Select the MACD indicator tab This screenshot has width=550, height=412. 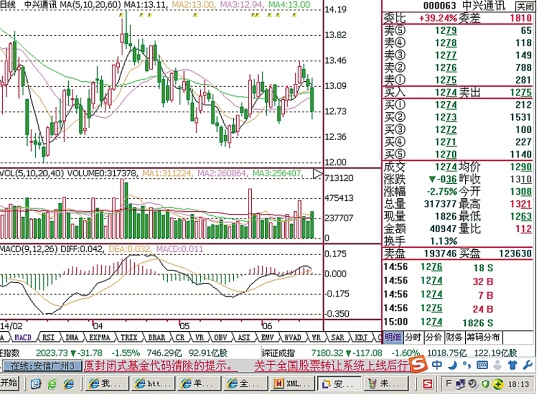point(23,337)
